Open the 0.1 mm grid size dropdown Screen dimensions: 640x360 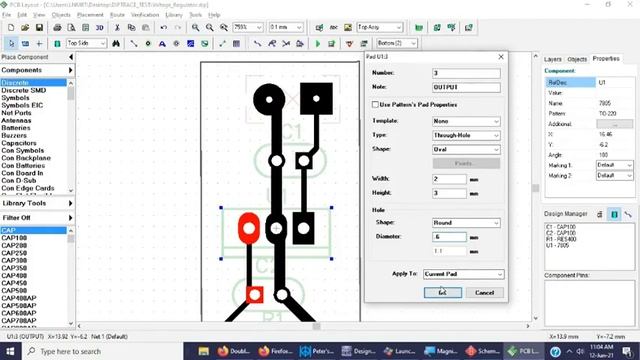[299, 27]
